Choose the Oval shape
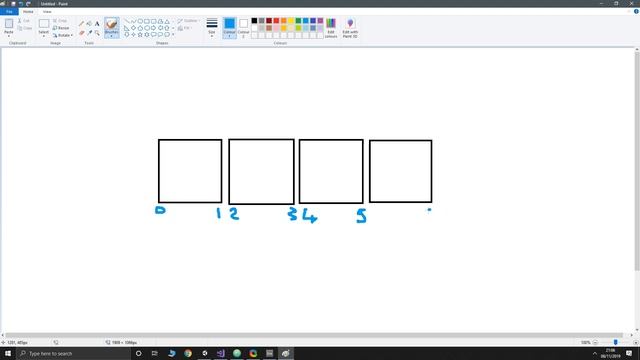The image size is (640, 360). coord(140,21)
